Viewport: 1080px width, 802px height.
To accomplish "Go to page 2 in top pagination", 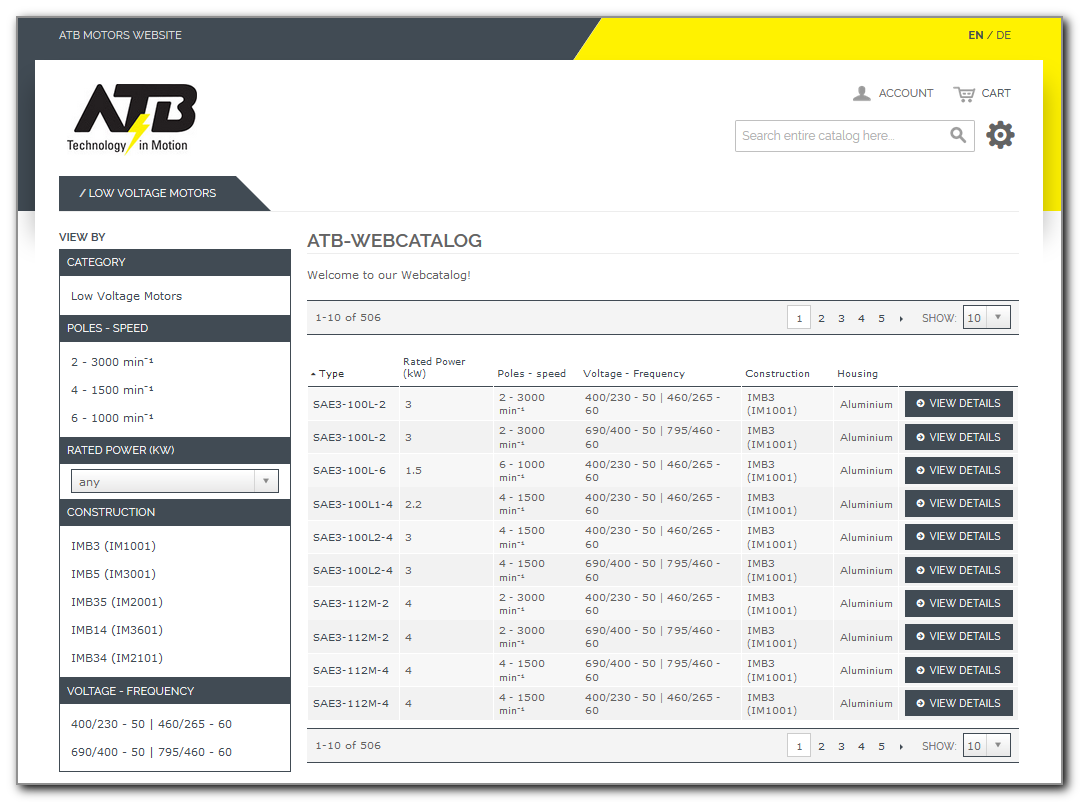I will (821, 318).
